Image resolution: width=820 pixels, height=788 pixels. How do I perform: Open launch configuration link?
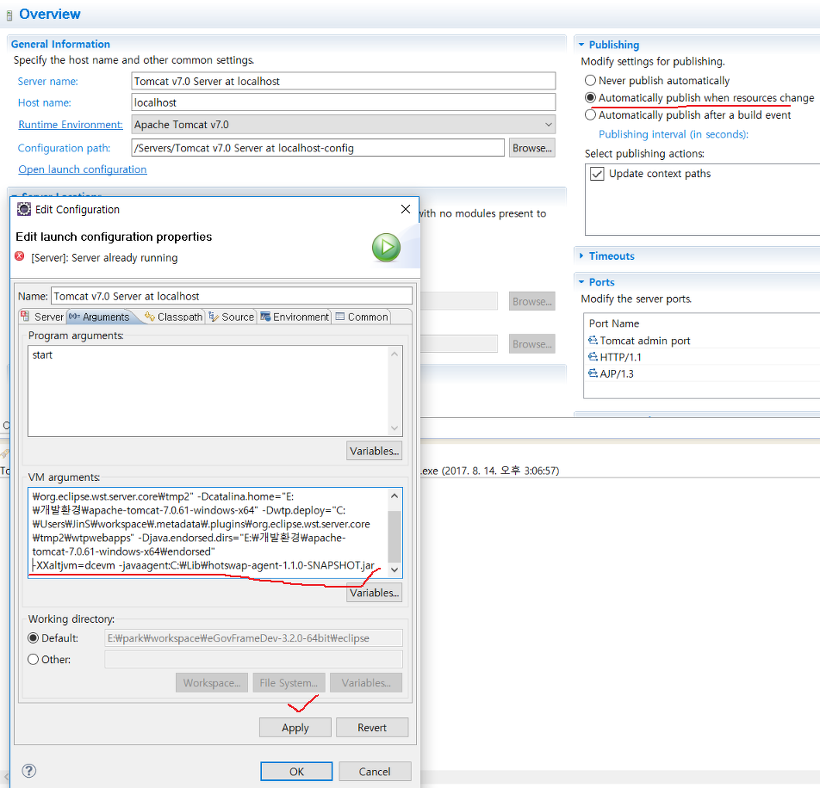point(83,169)
